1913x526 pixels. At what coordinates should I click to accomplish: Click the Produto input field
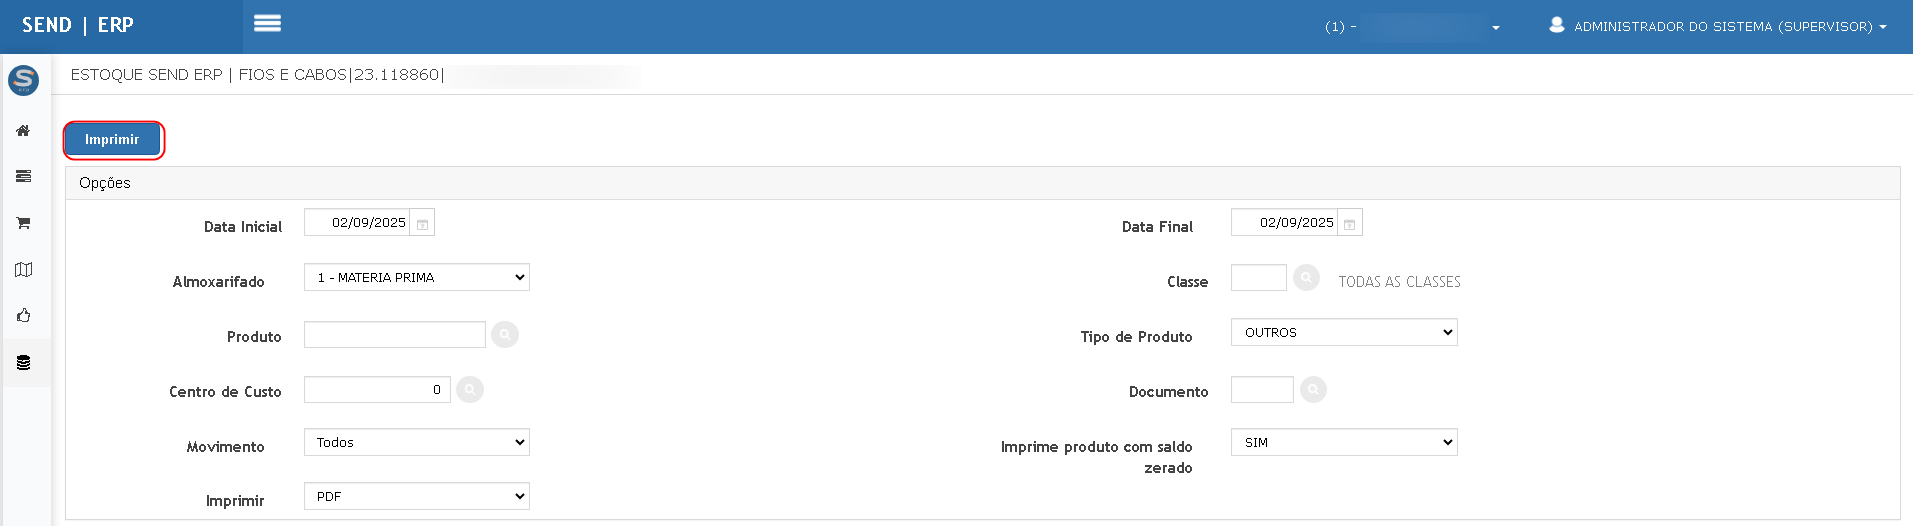[395, 335]
